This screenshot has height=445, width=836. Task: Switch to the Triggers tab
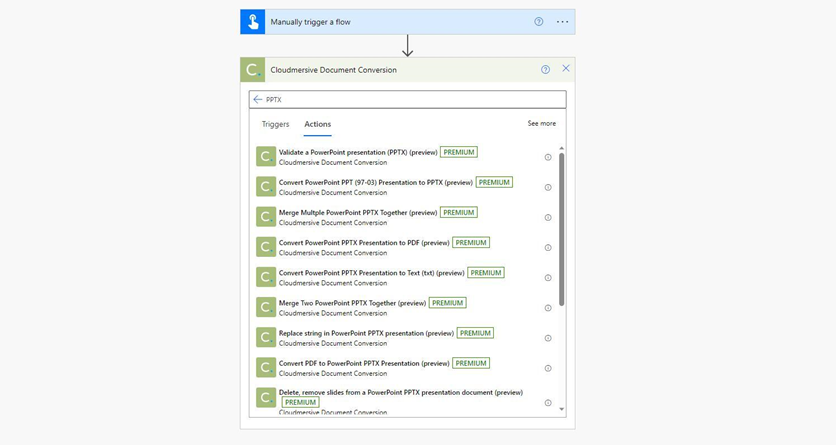click(275, 124)
